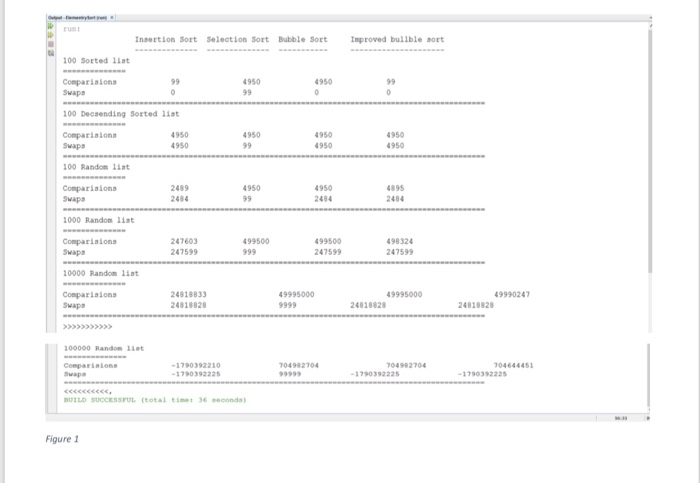The height and width of the screenshot is (483, 700).
Task: Click the output window vertical scrollbar thumb
Action: click(650, 150)
